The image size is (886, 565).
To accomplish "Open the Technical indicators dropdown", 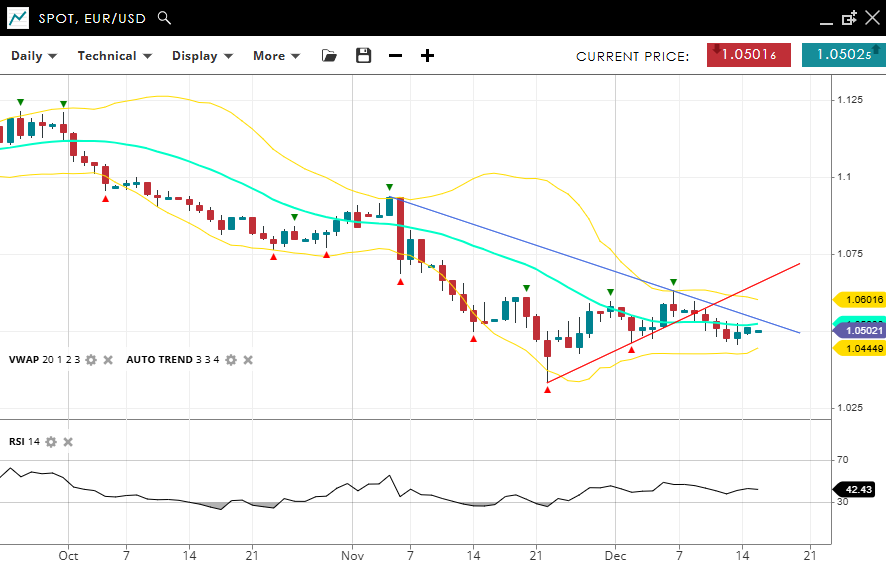I will point(114,56).
